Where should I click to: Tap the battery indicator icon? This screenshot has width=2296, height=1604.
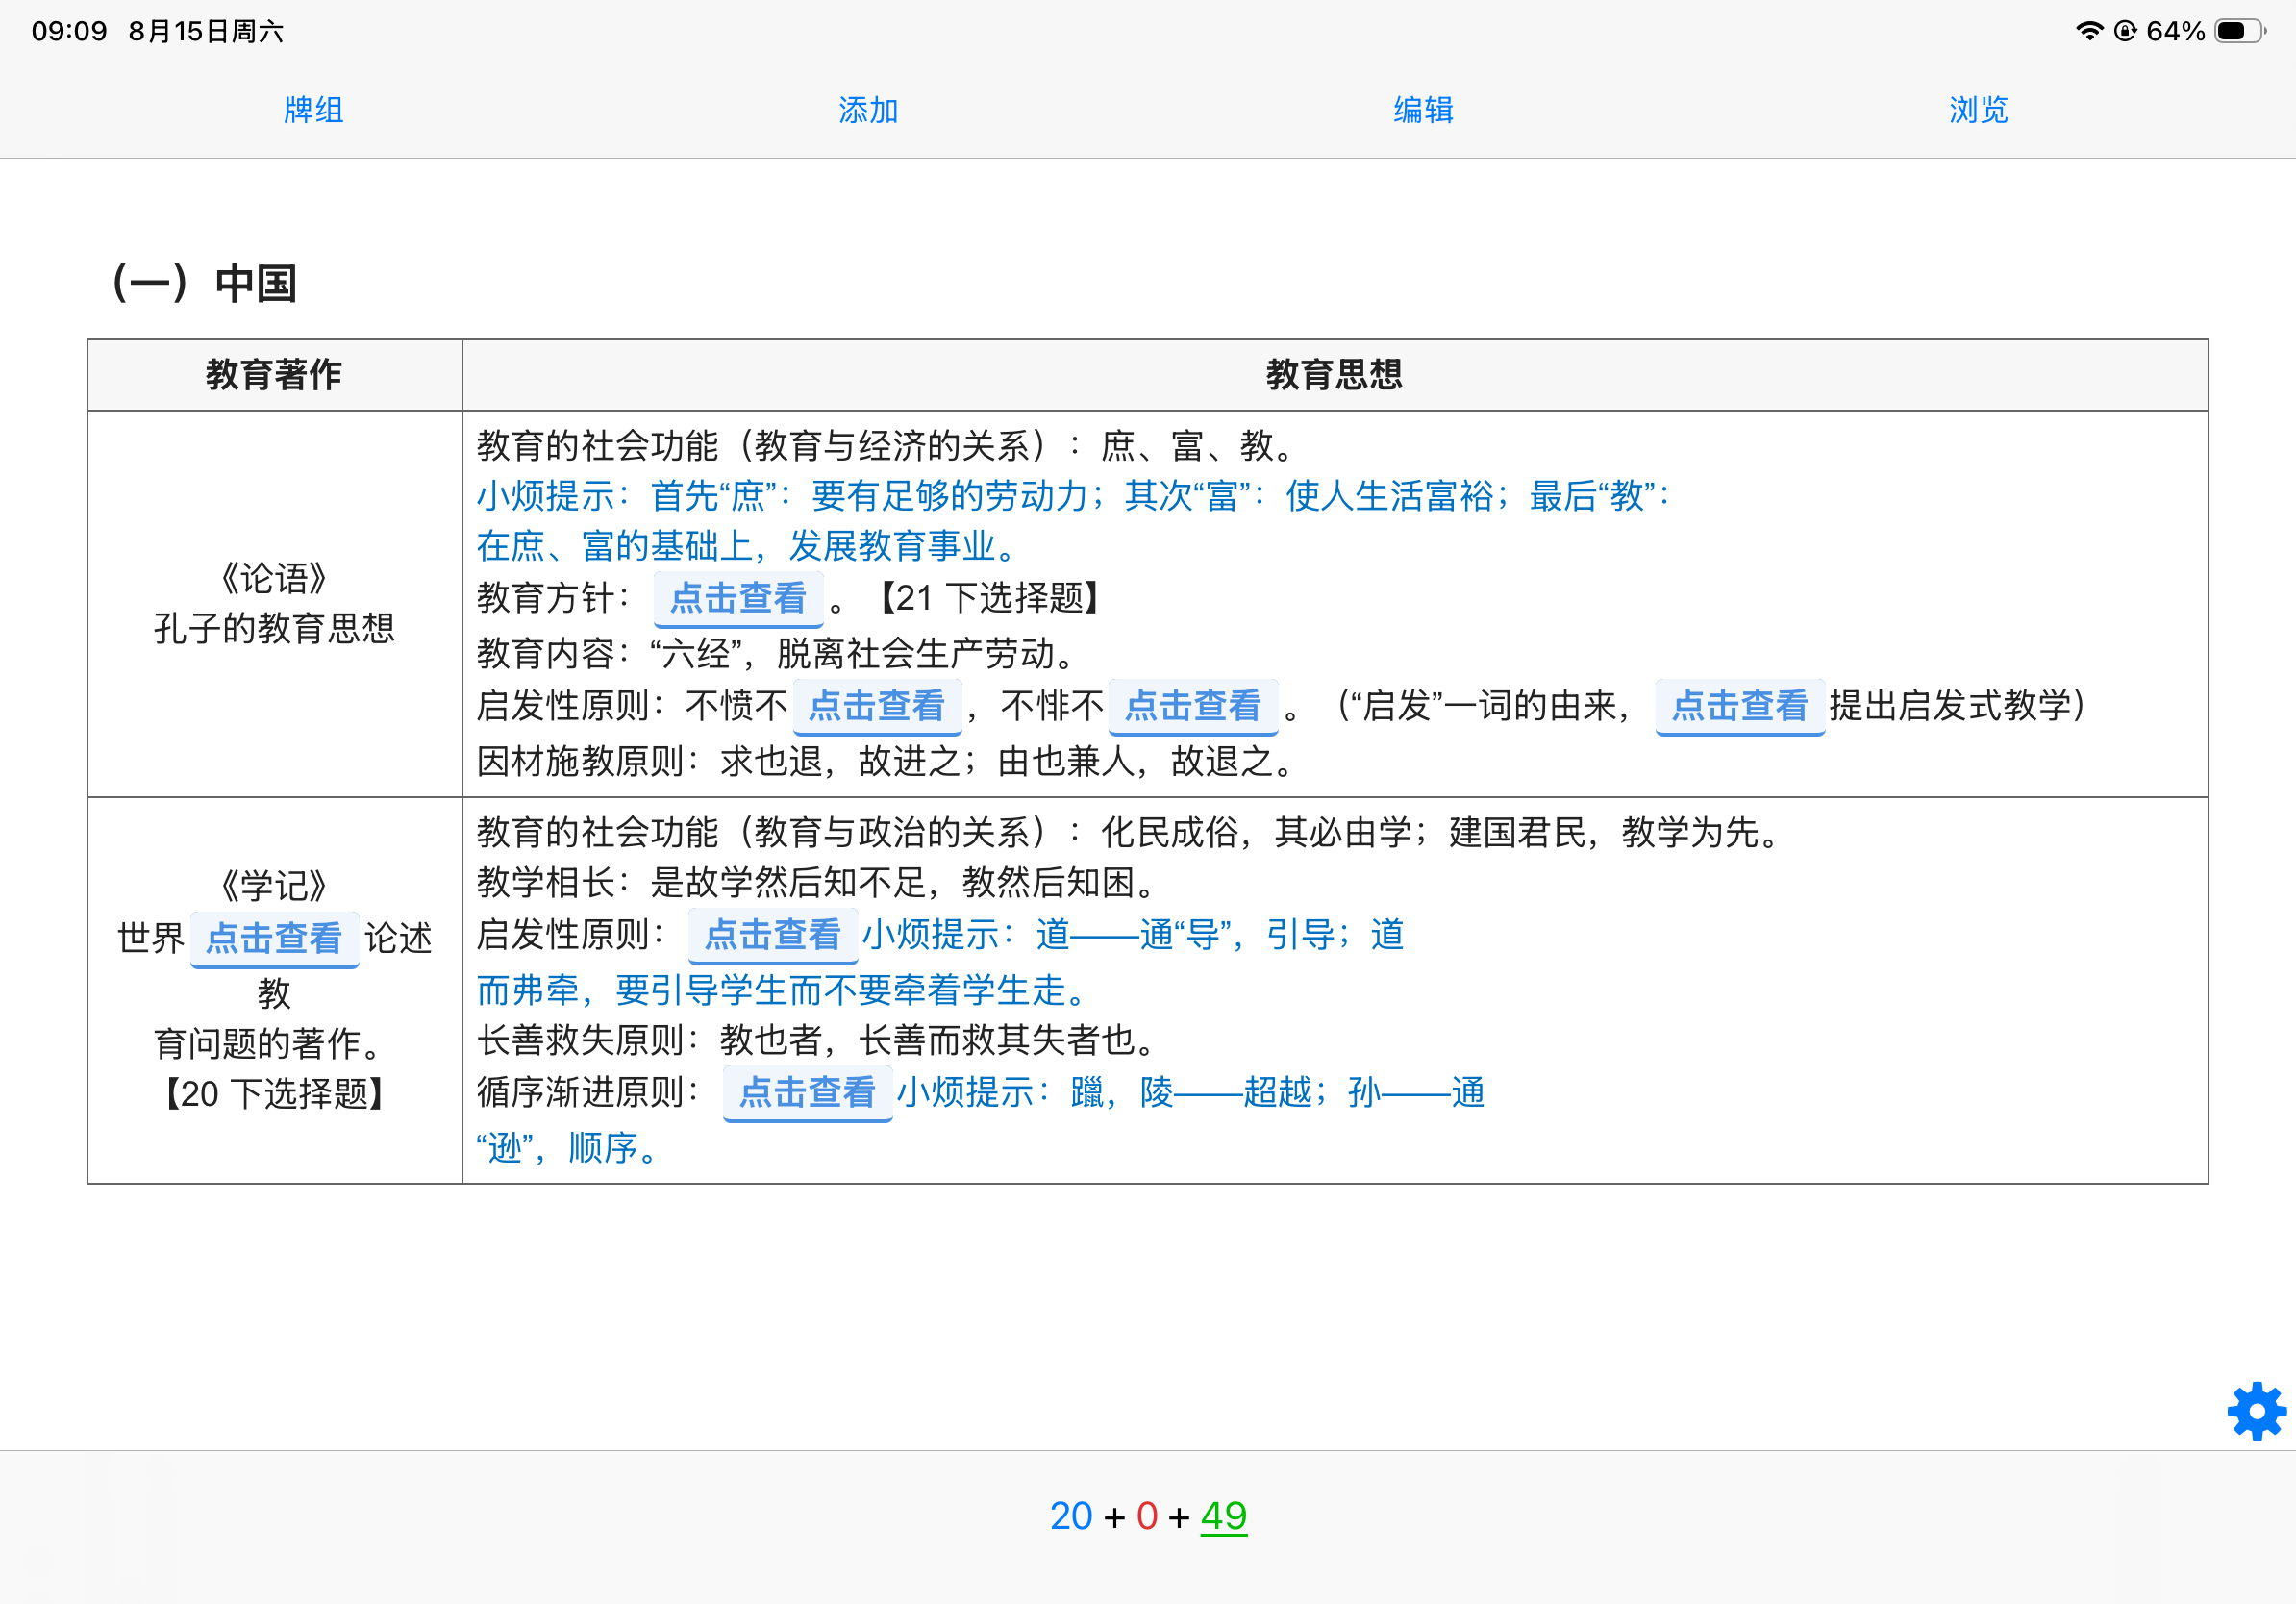pos(2240,31)
